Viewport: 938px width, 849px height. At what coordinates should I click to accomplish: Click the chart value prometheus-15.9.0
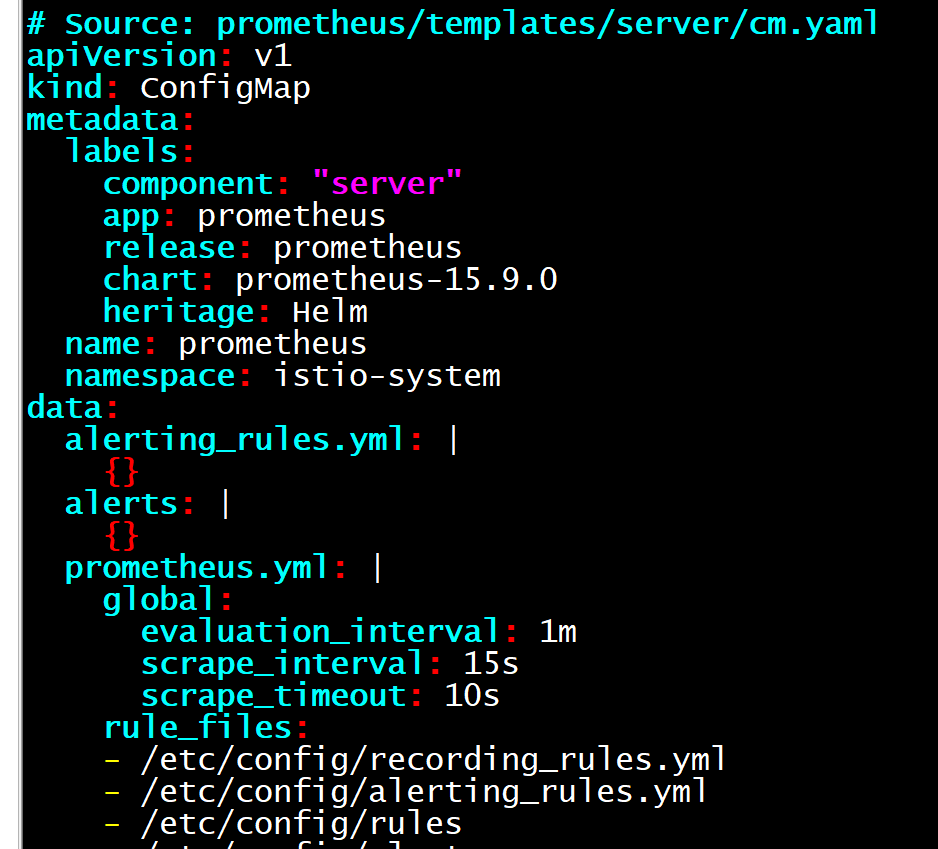[x=397, y=279]
